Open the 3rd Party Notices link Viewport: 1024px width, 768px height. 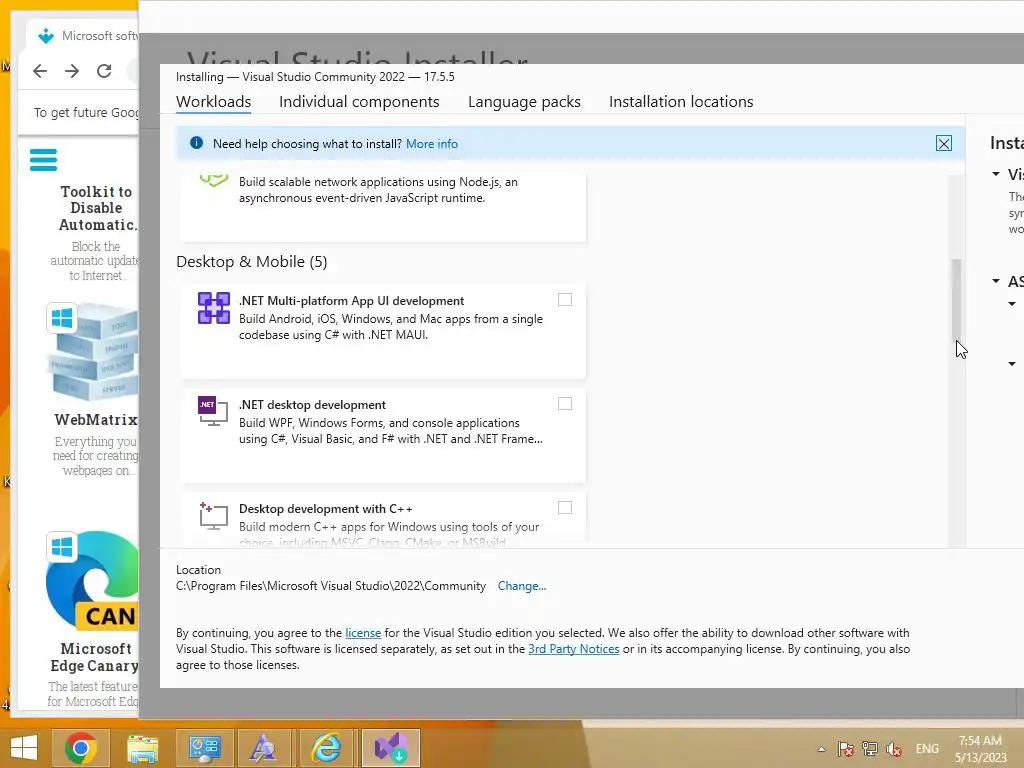click(x=573, y=648)
